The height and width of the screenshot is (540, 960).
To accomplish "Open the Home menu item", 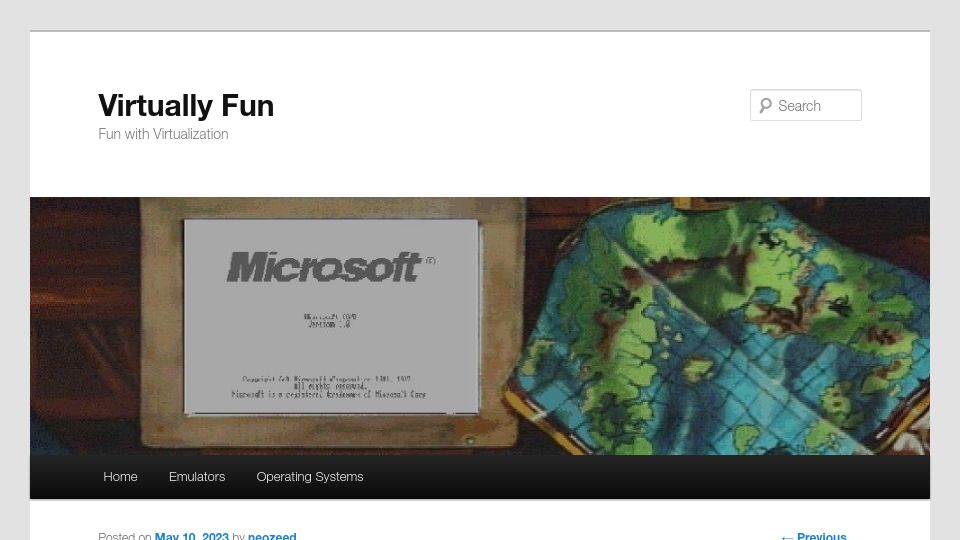I will pos(120,476).
